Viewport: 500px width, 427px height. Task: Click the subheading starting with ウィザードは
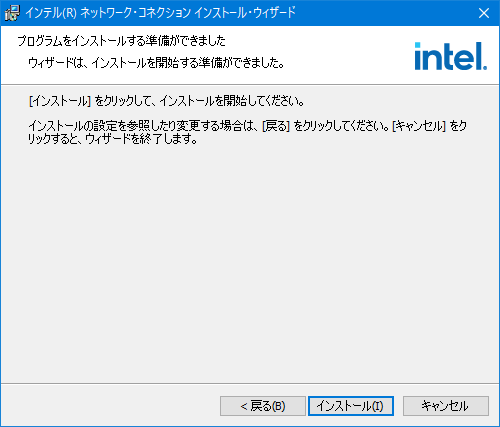tap(156, 63)
